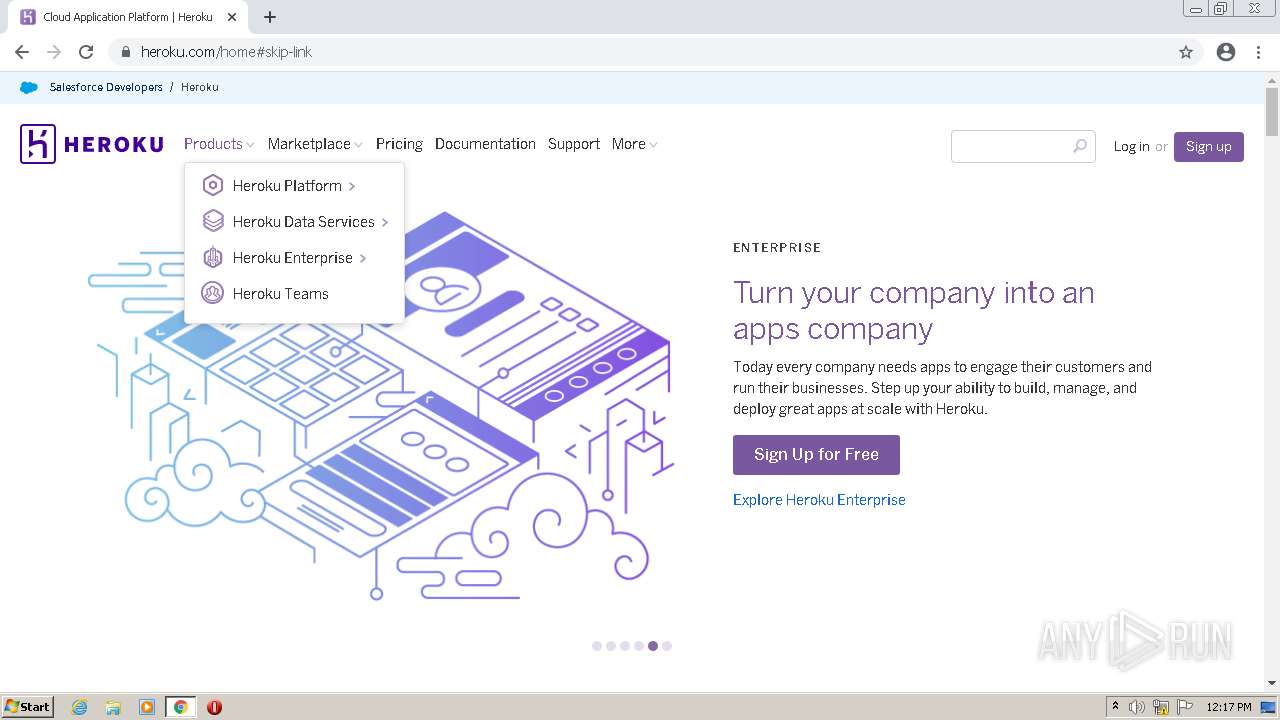View site info via the padlock icon
Image resolution: width=1280 pixels, height=720 pixels.
click(x=126, y=52)
